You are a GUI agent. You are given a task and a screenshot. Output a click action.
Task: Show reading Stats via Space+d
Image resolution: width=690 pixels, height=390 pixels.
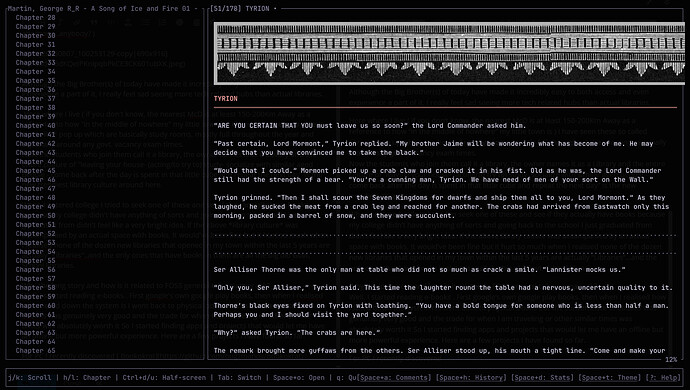[543, 378]
